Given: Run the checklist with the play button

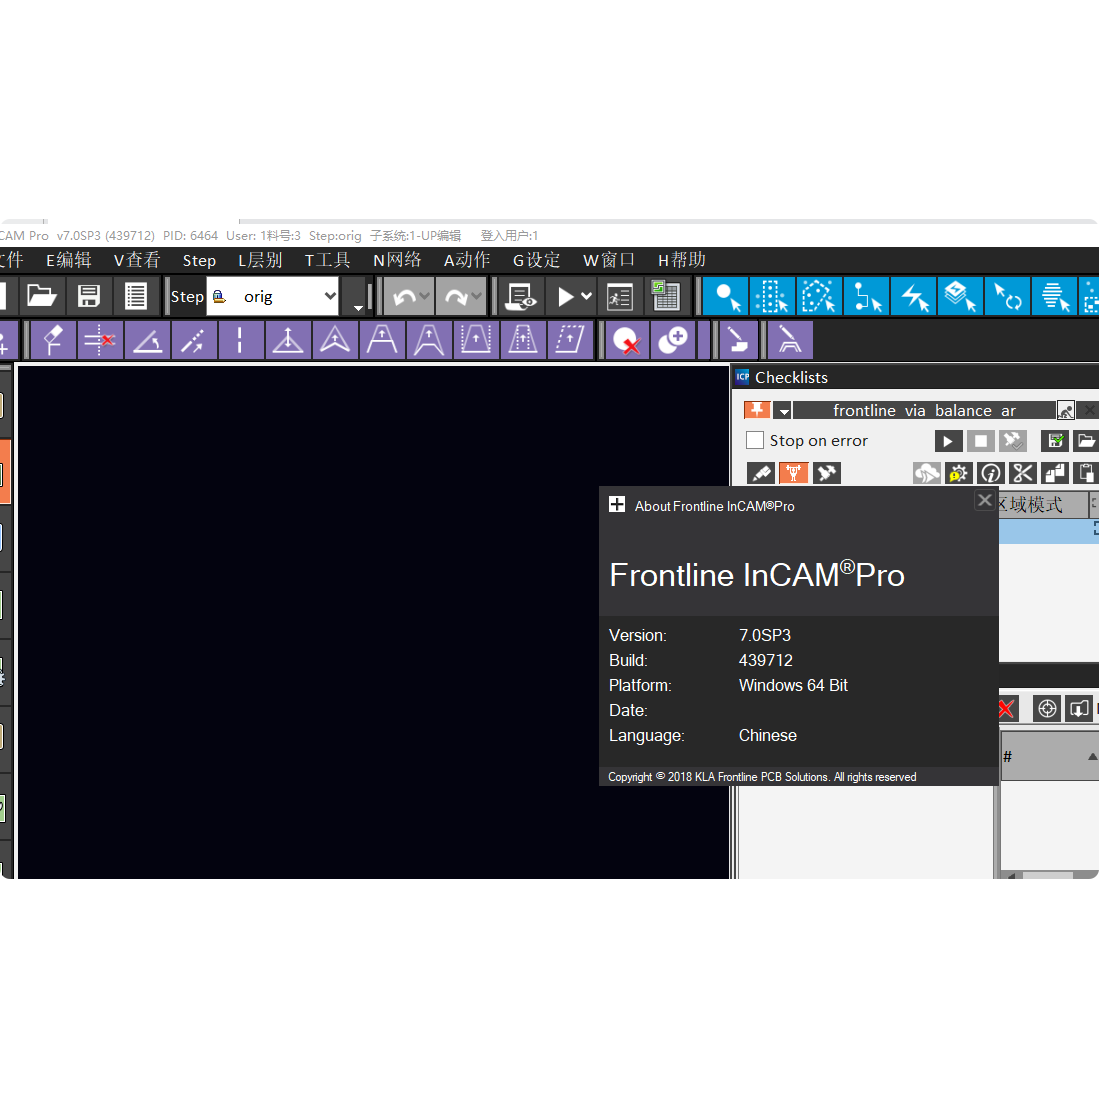Looking at the screenshot, I should point(948,441).
